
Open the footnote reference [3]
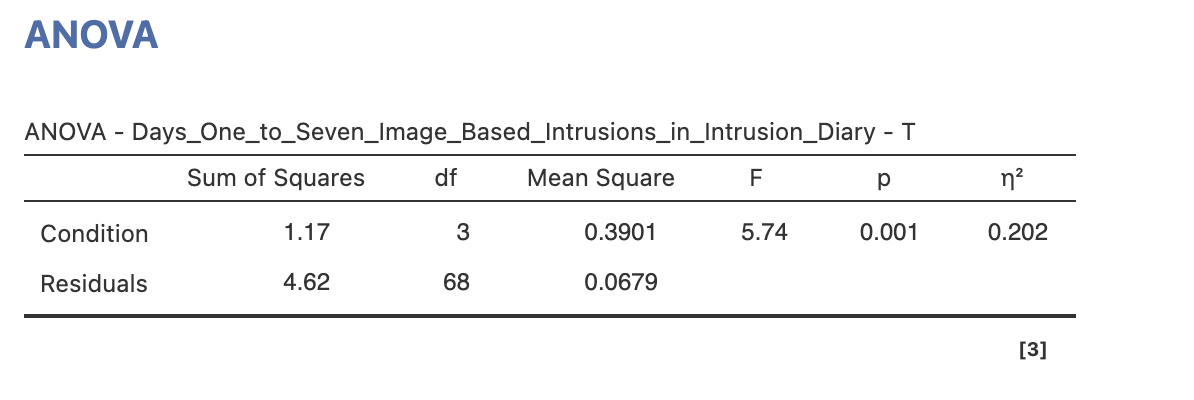click(x=1033, y=350)
